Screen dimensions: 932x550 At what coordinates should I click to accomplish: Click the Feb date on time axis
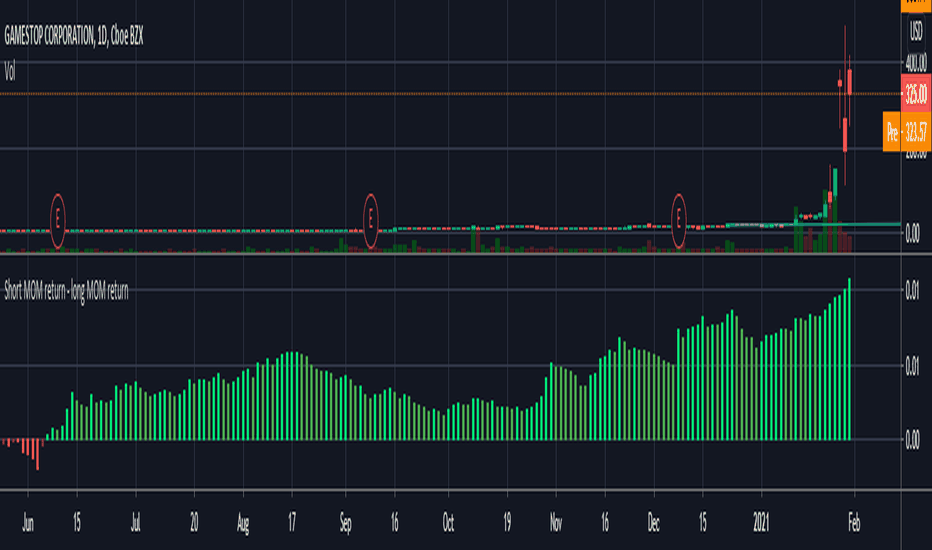(854, 523)
